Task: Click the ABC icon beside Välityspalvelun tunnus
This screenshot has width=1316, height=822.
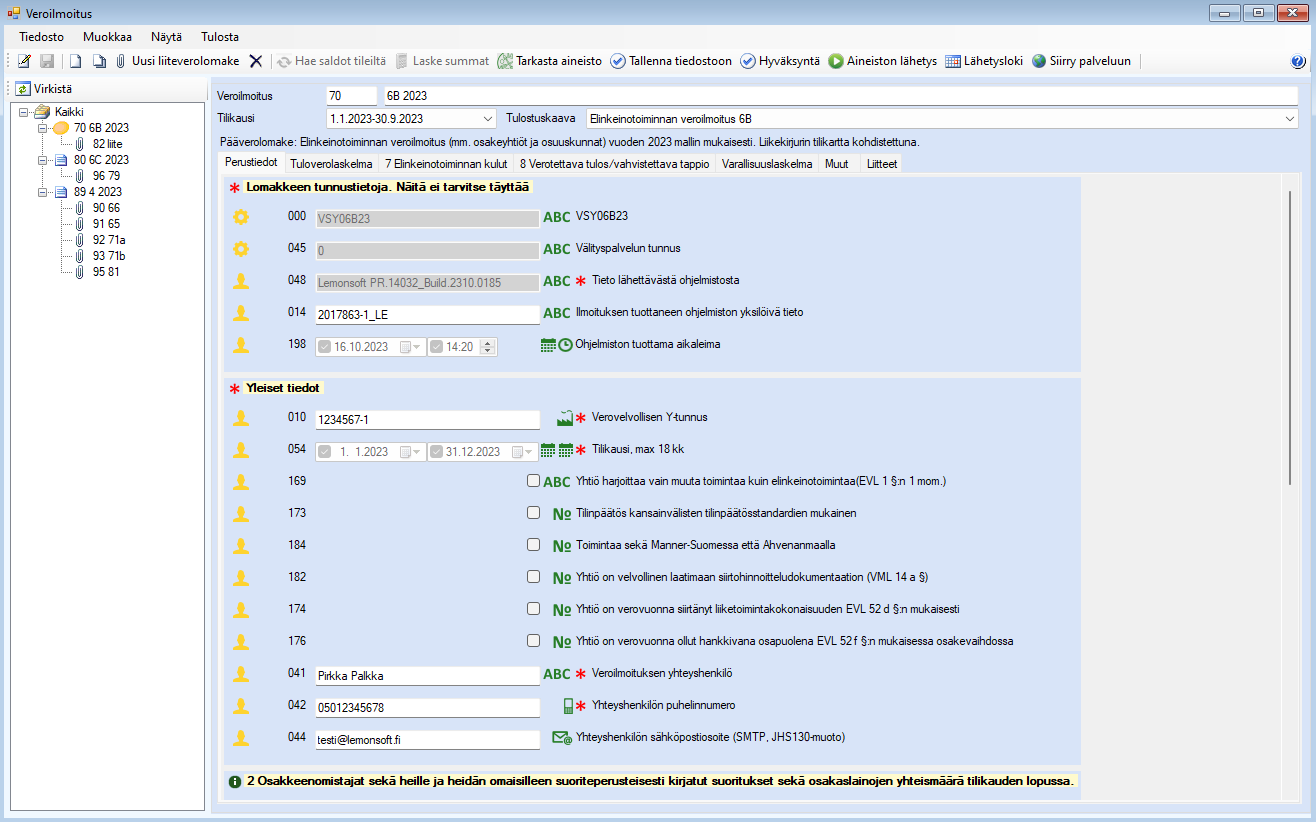Action: click(x=557, y=249)
